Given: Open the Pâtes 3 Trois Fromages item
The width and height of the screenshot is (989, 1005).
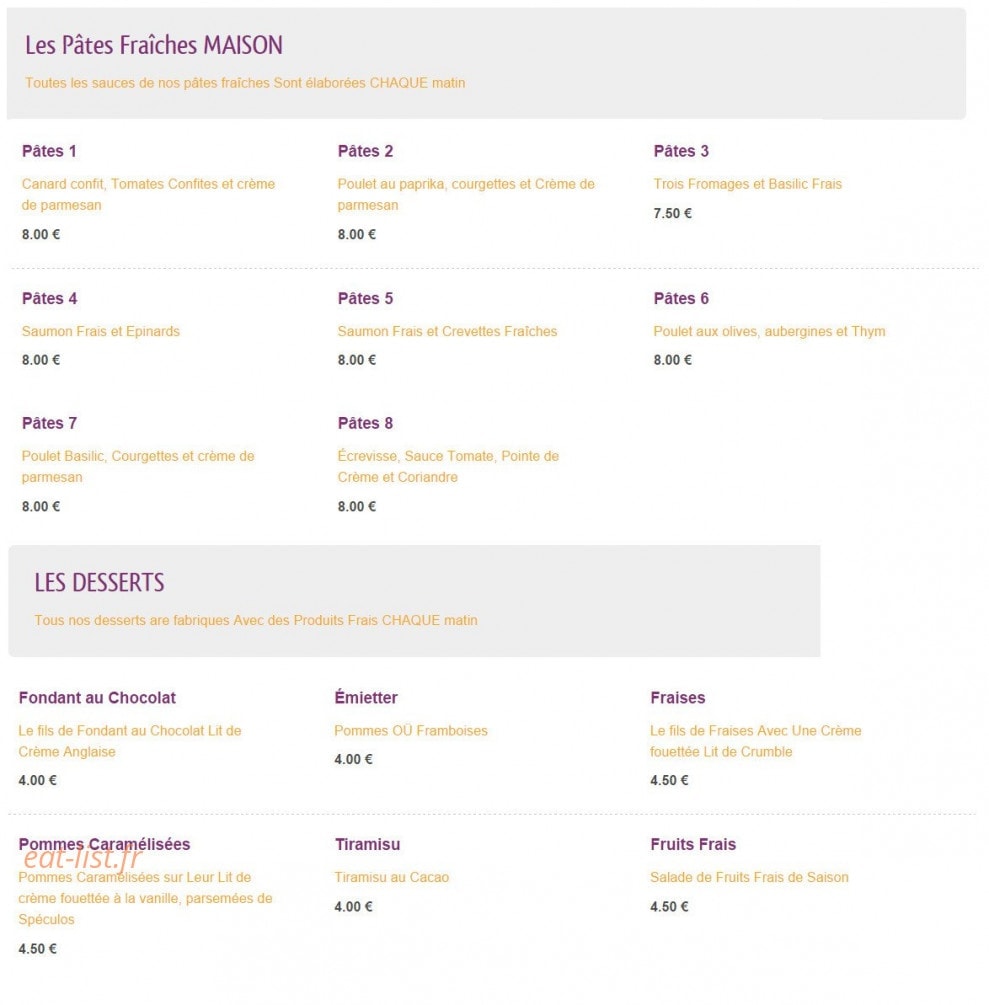Looking at the screenshot, I should pyautogui.click(x=681, y=151).
